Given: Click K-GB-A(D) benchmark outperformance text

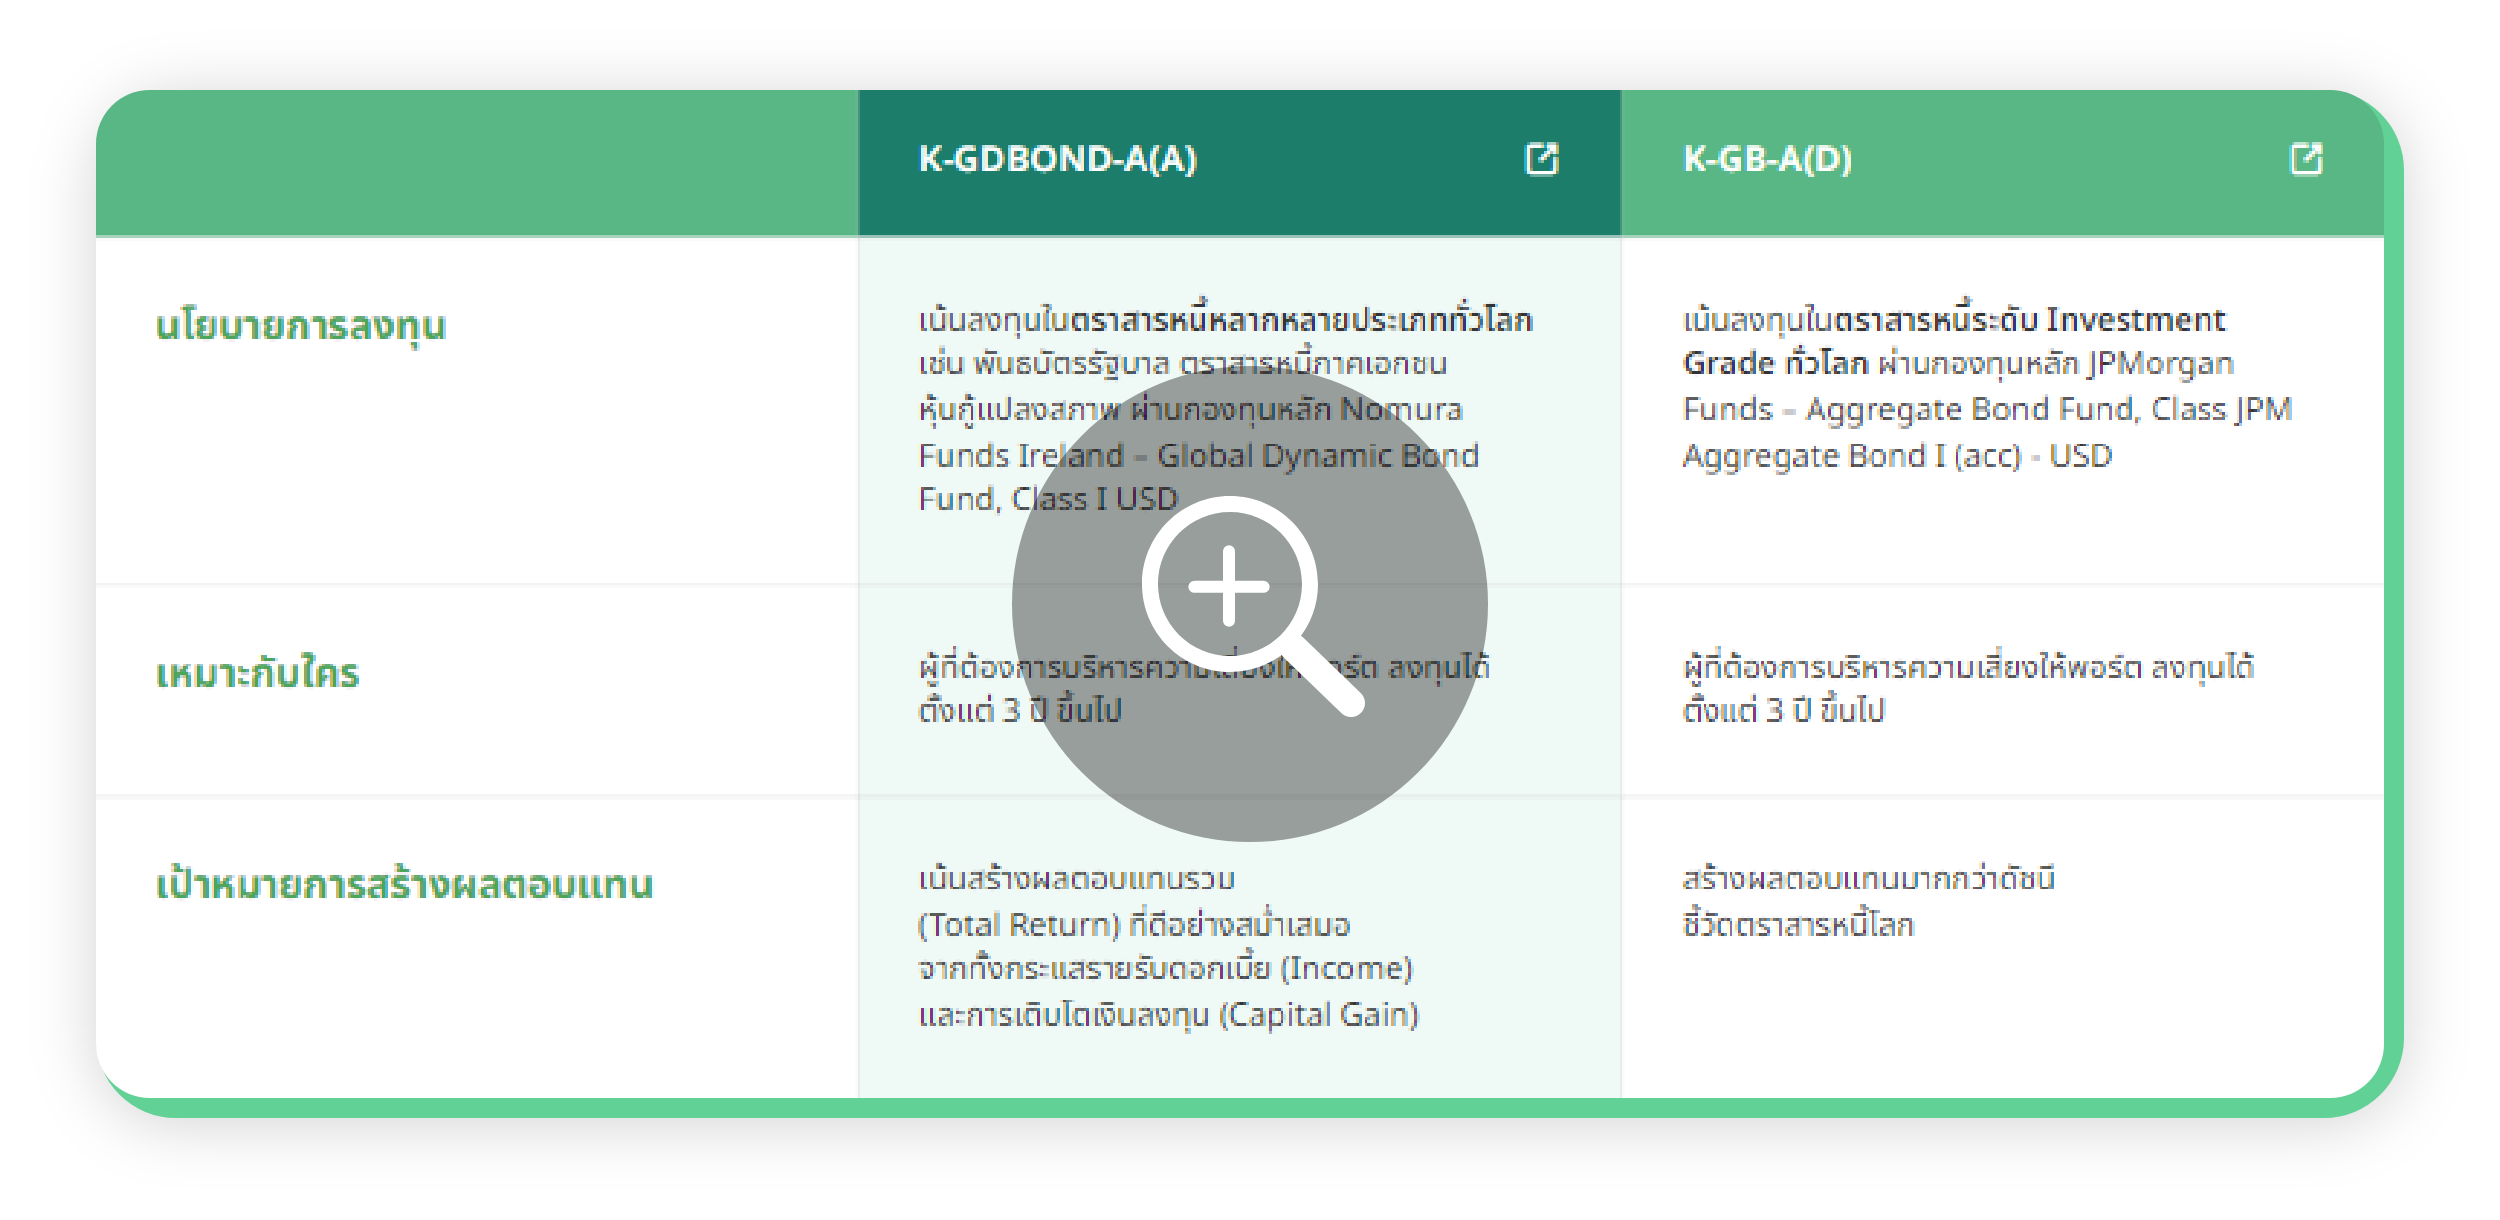Looking at the screenshot, I should point(1868,901).
